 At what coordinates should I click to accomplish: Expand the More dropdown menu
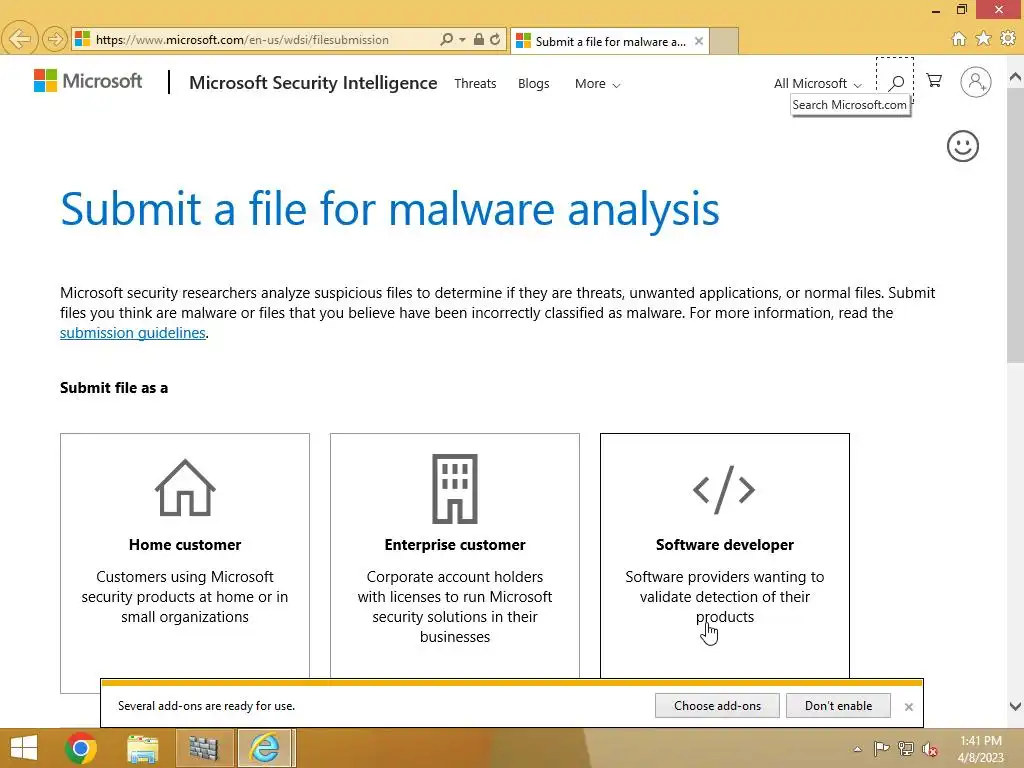pyautogui.click(x=597, y=84)
